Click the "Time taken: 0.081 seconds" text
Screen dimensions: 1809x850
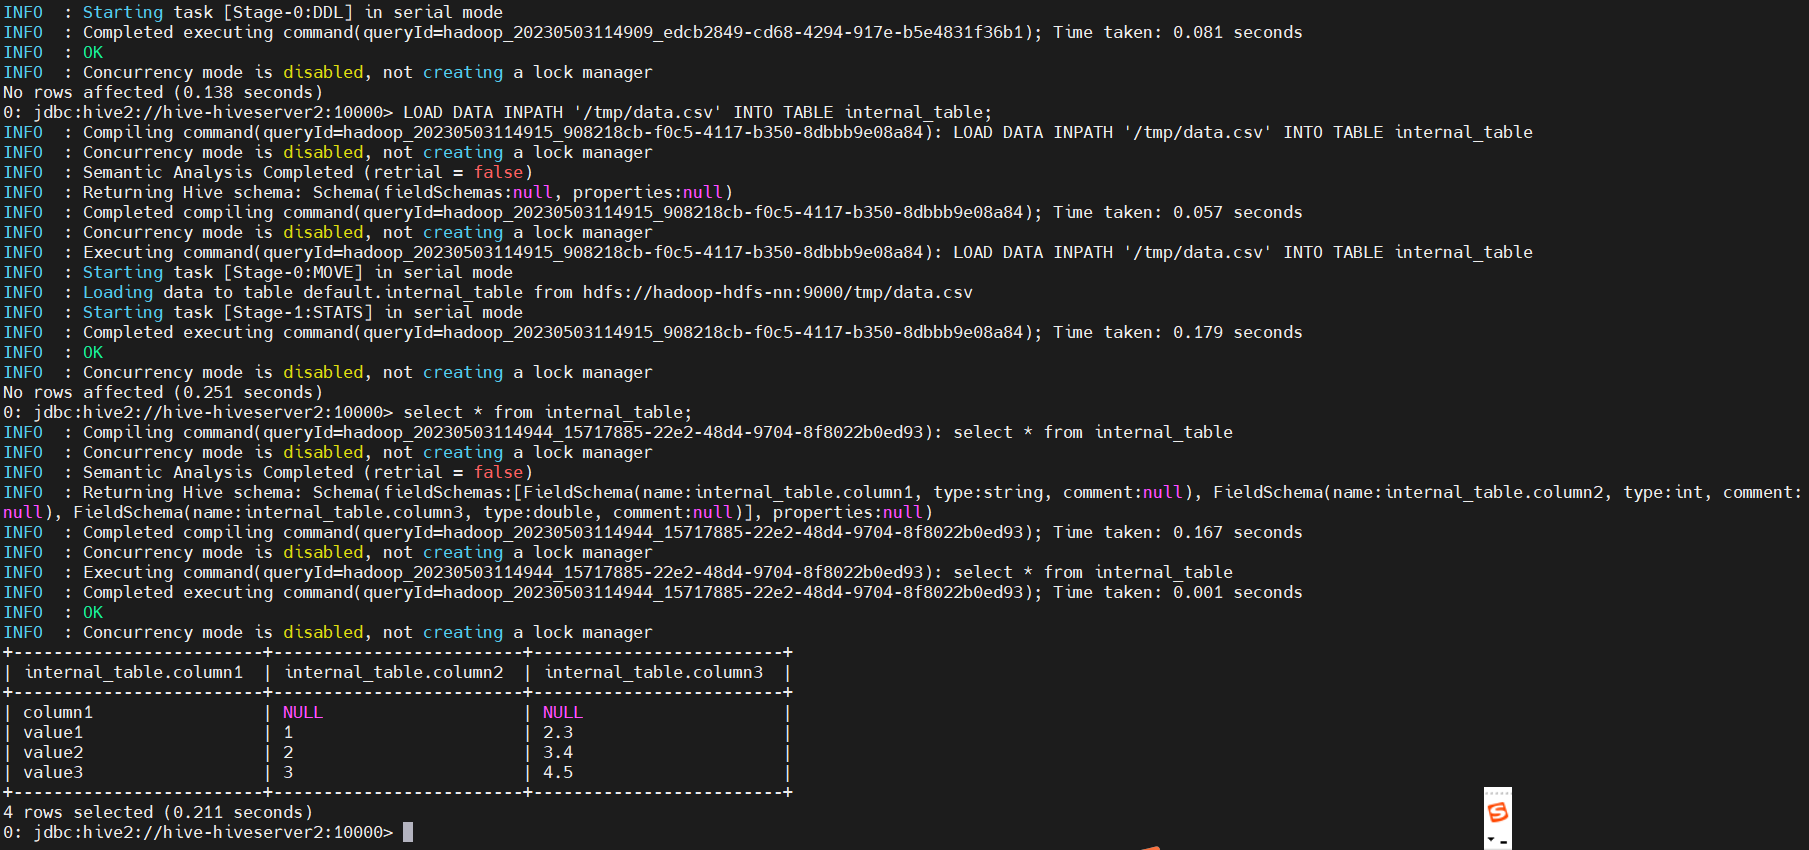[1178, 32]
